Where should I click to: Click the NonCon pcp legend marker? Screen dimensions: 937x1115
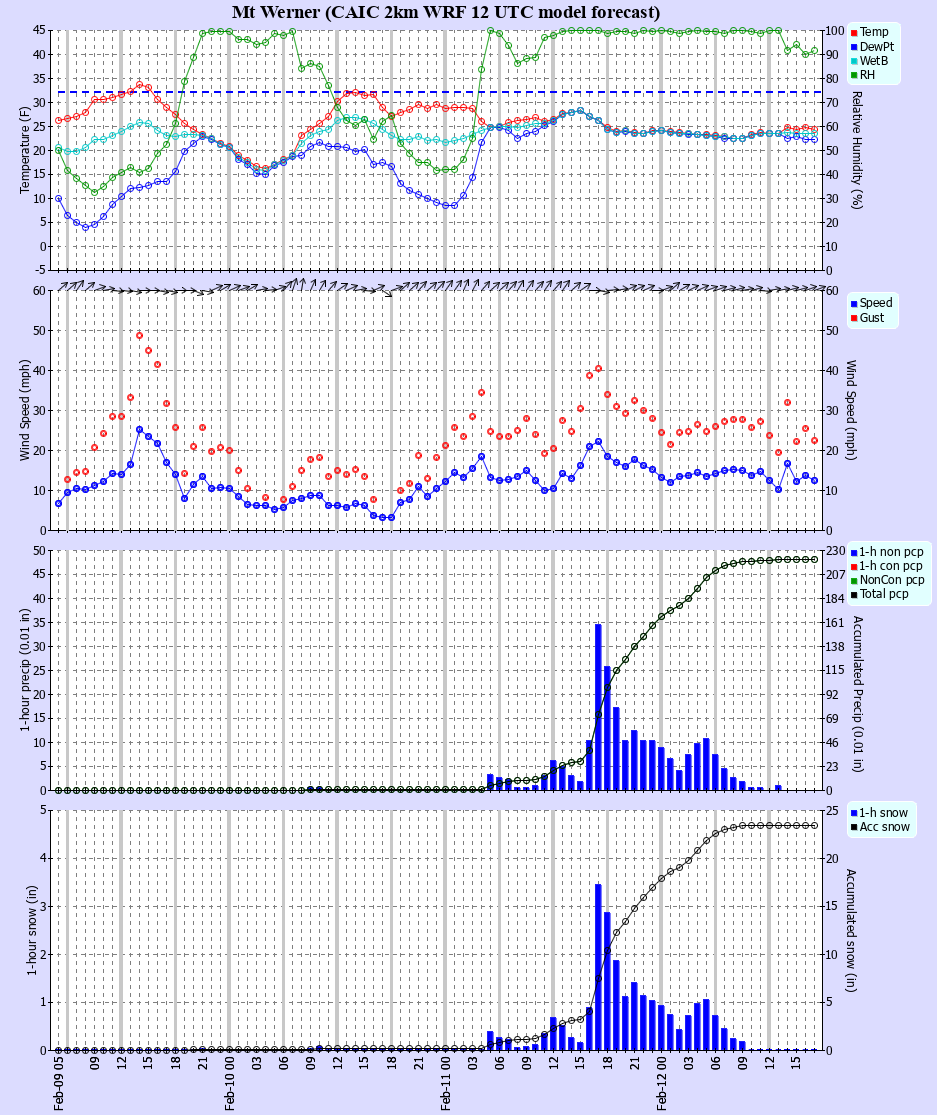[853, 579]
